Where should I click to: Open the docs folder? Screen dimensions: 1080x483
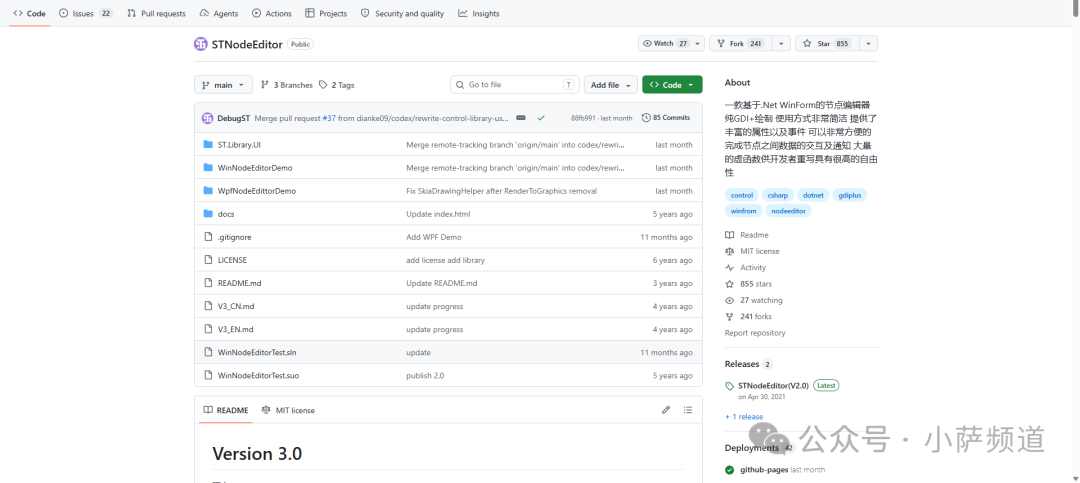point(226,214)
